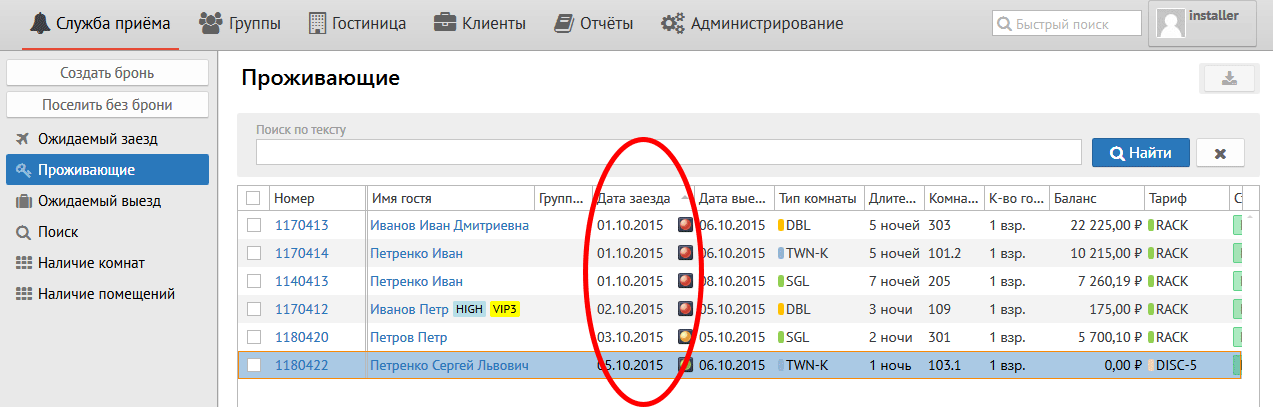Clear the search with the X button
Screen dimensions: 1273x407
coord(1220,153)
